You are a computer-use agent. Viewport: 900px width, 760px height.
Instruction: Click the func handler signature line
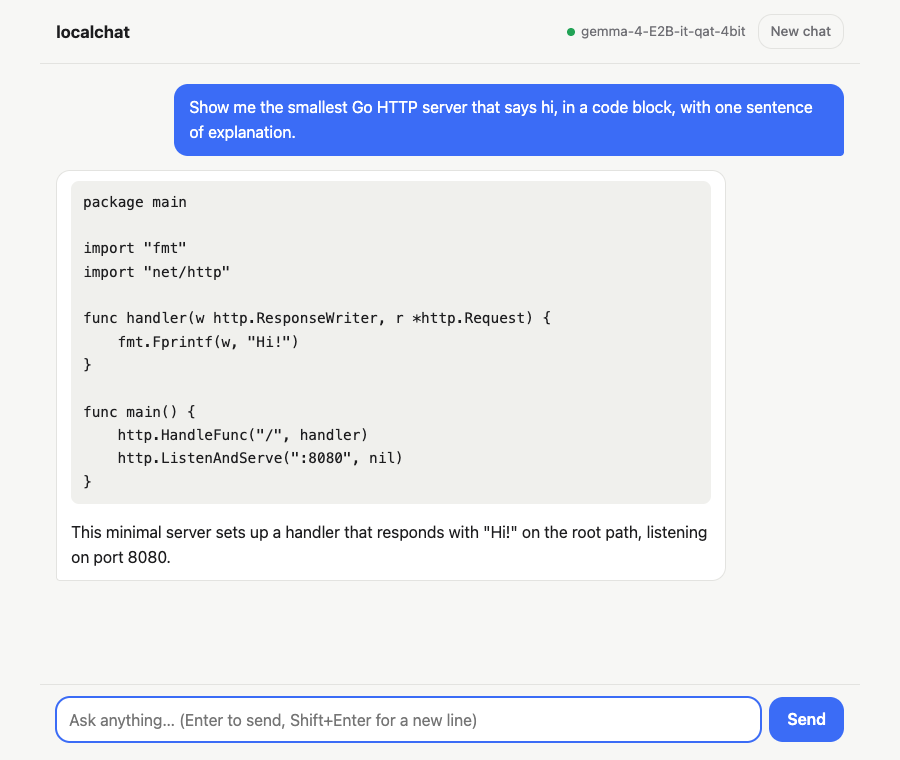pos(317,318)
